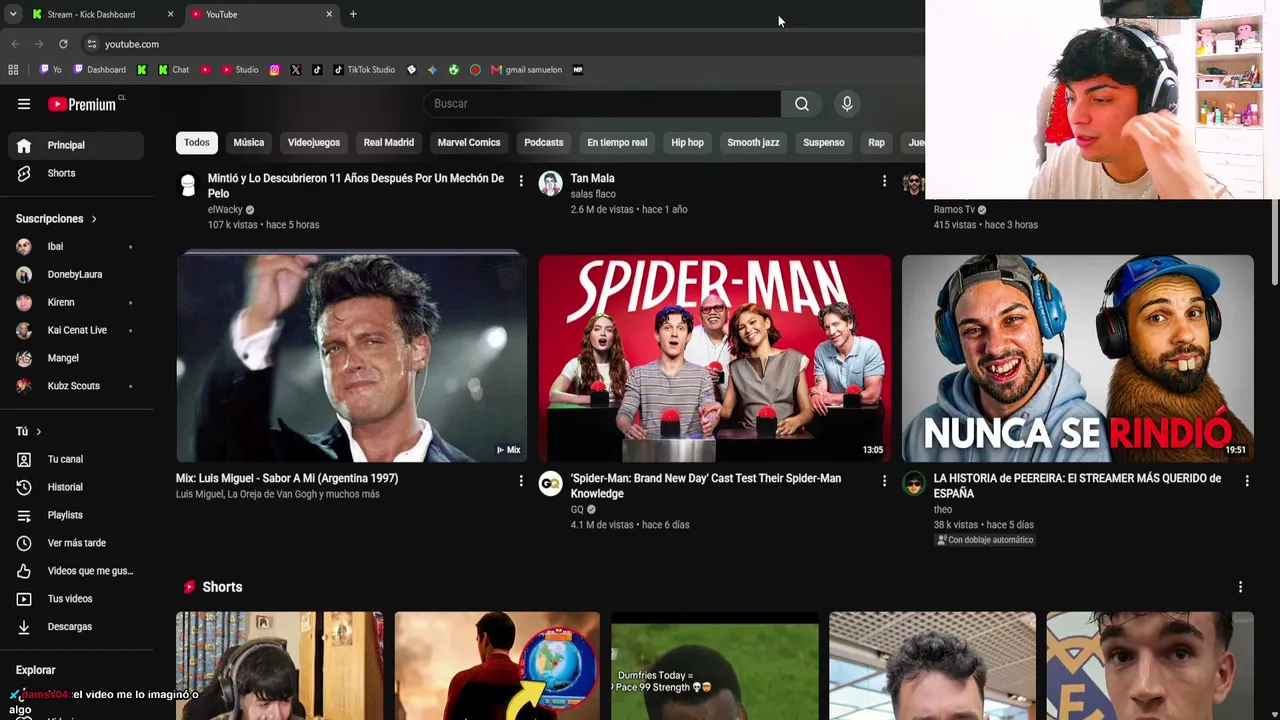
Task: Go to Principal home in sidebar
Action: point(76,145)
